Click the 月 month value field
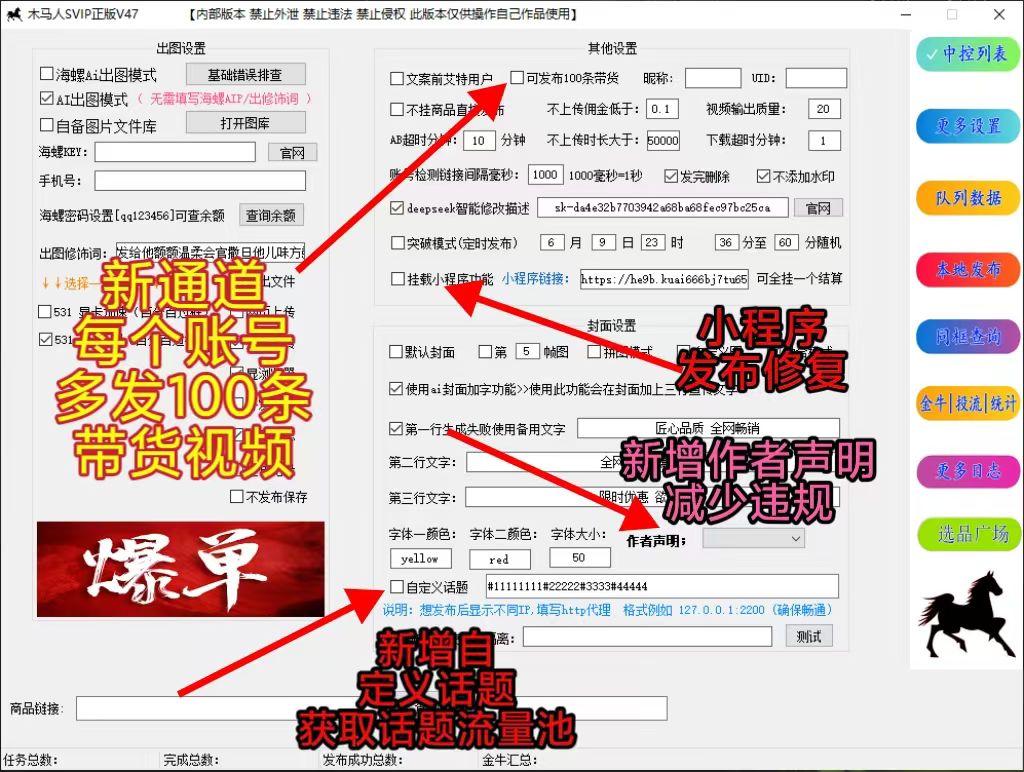Viewport: 1024px width, 772px height. (x=552, y=242)
